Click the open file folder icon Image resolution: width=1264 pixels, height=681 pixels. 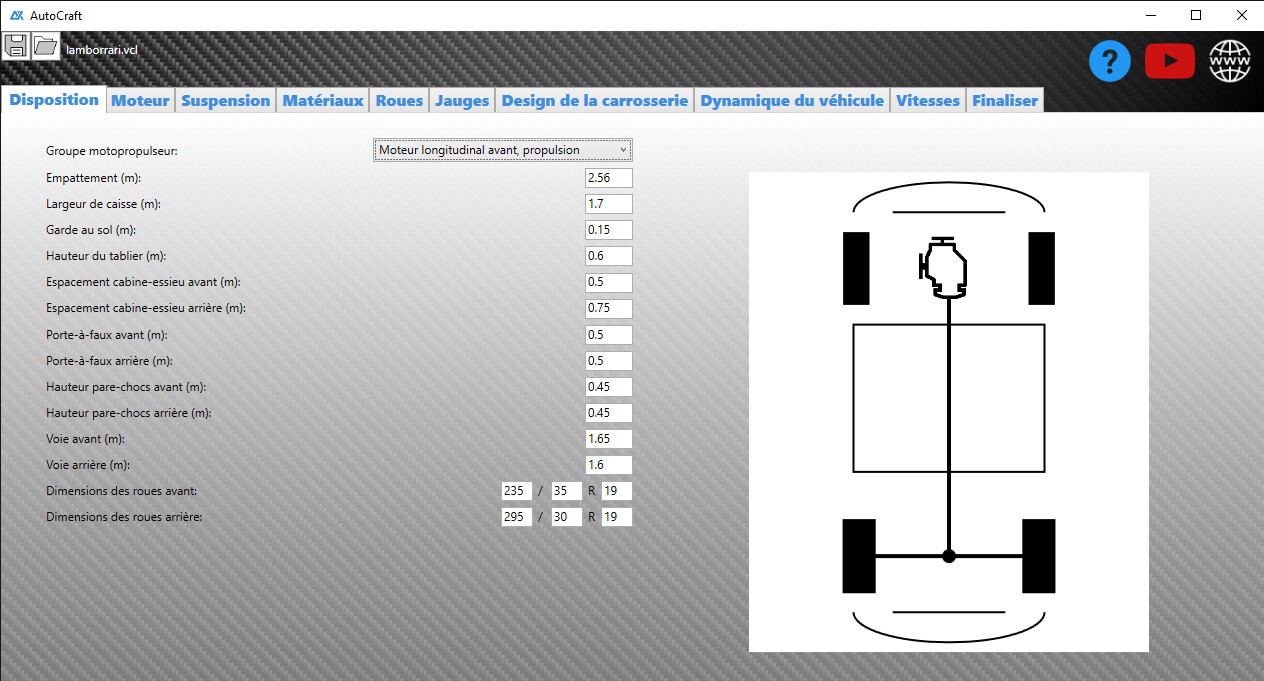(46, 46)
